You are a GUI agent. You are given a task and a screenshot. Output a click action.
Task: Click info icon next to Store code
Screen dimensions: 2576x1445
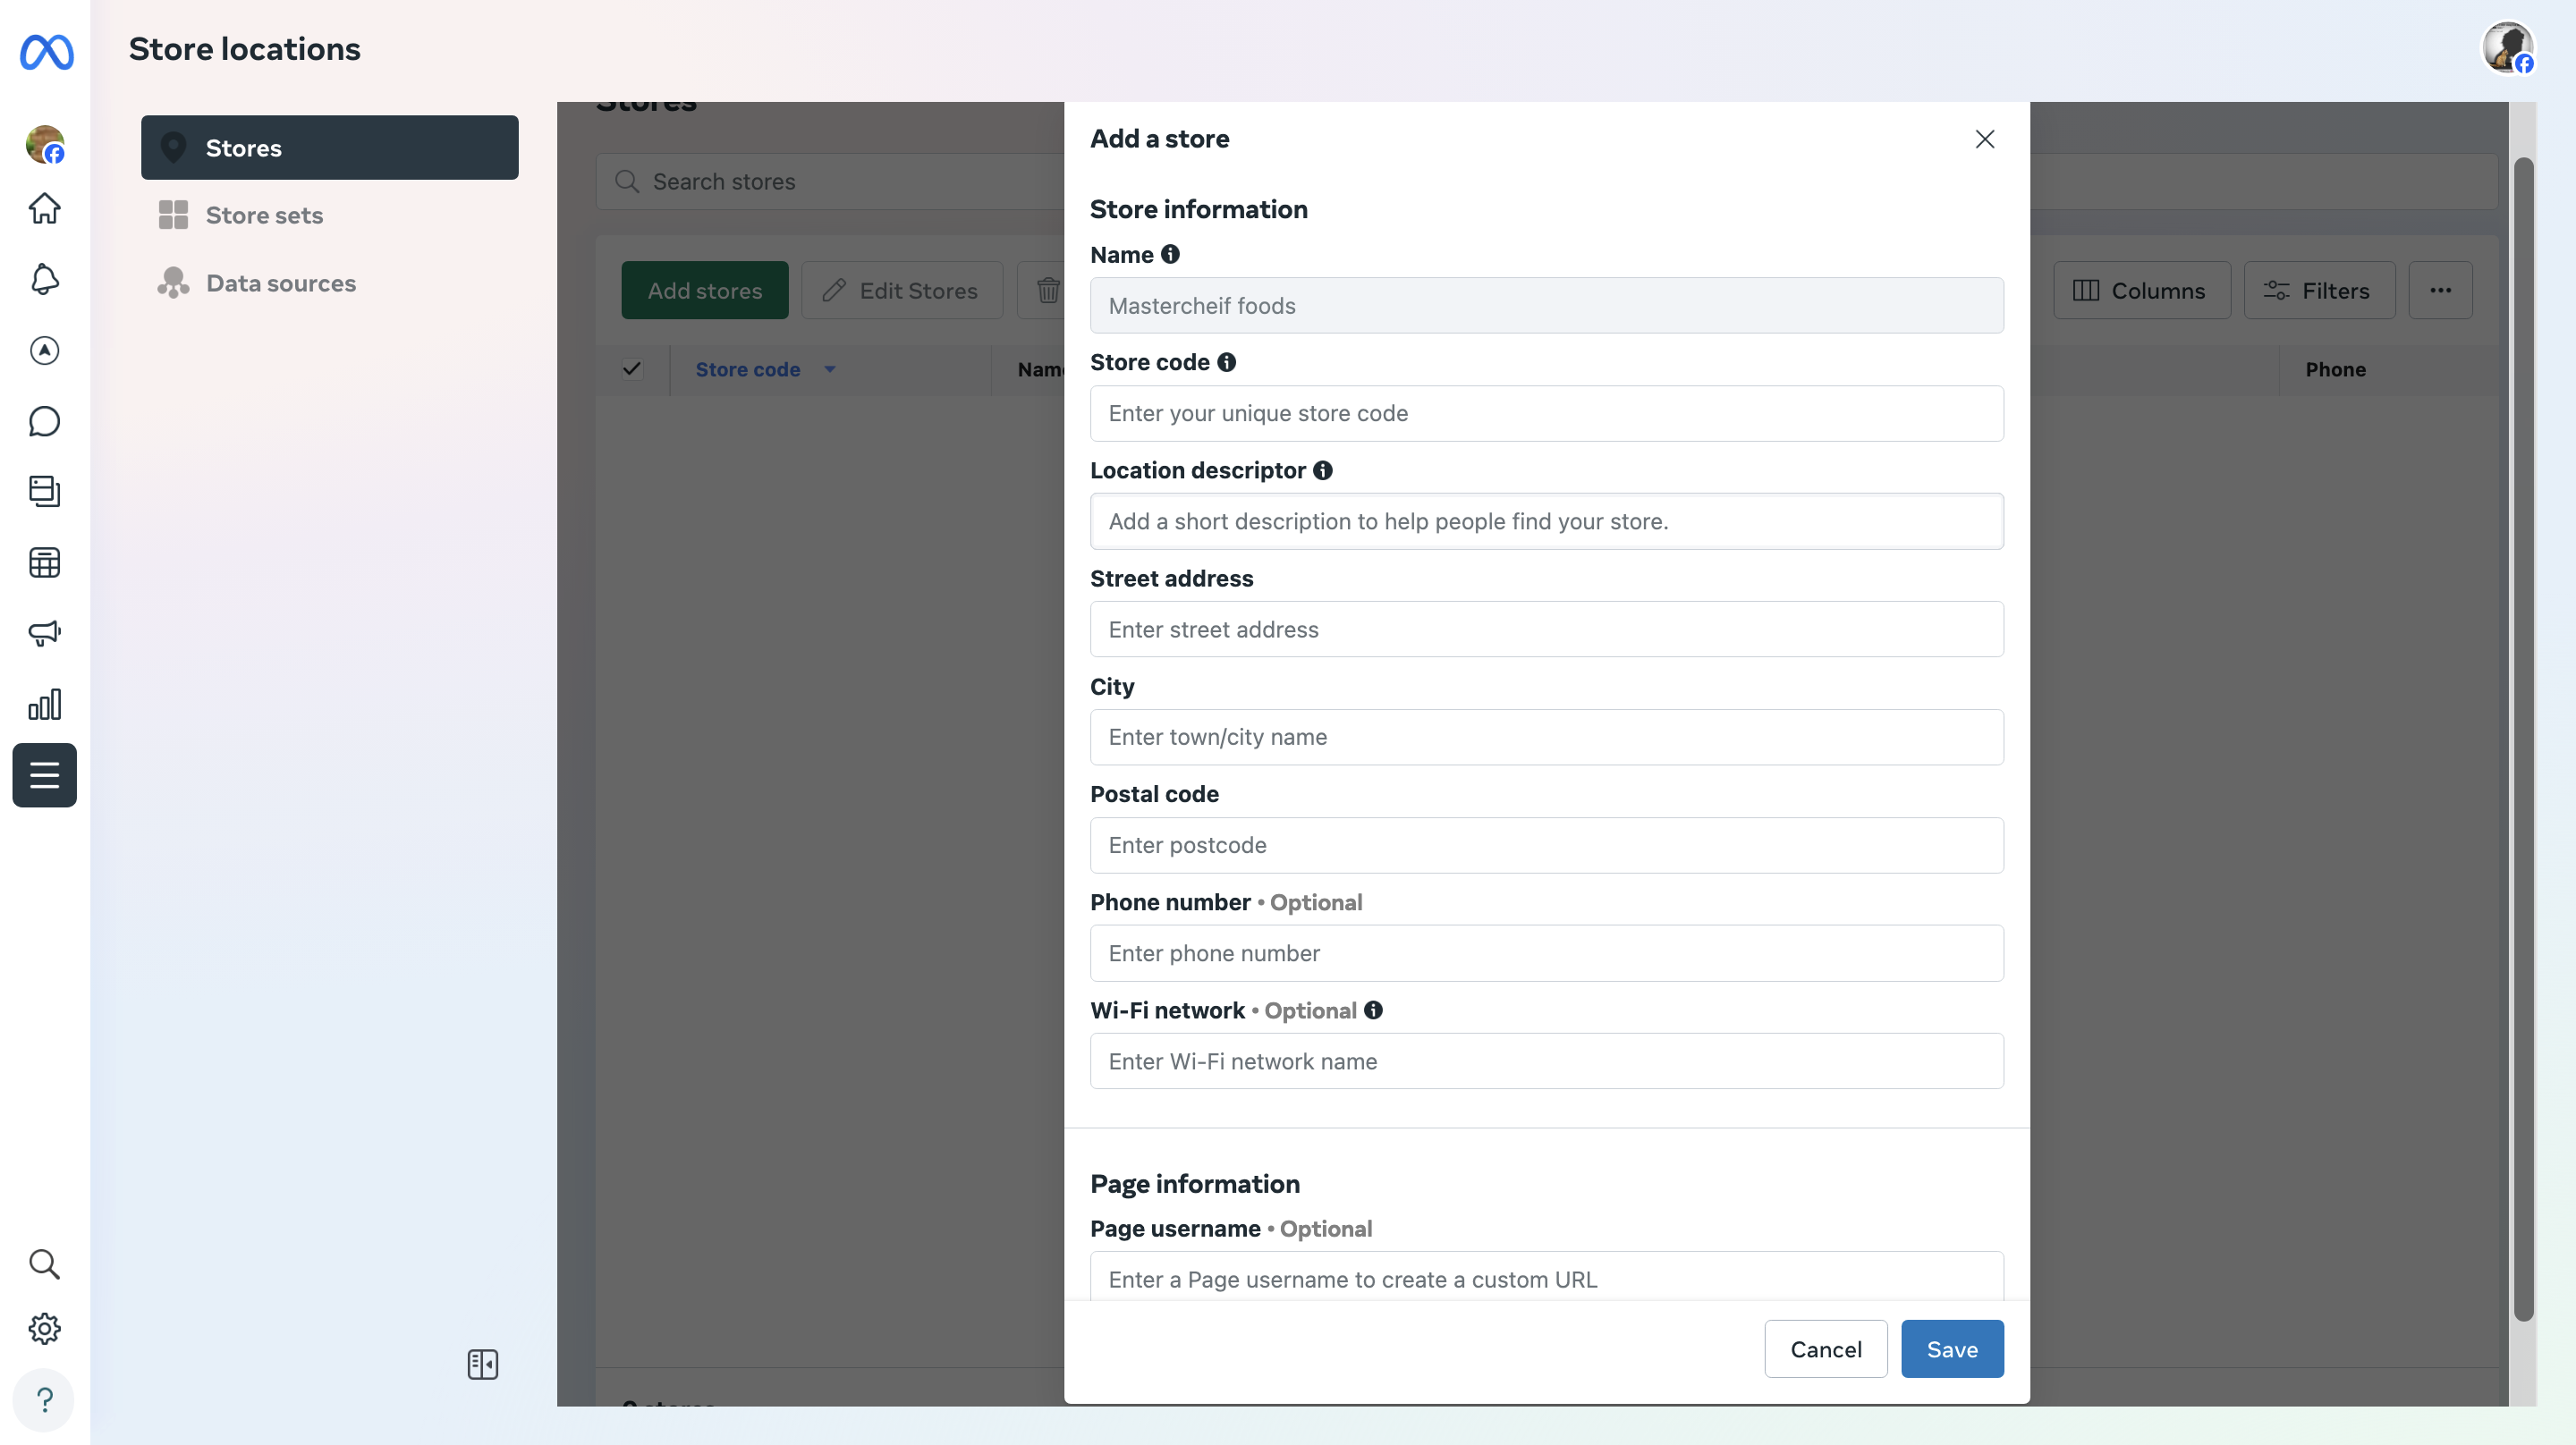1227,362
